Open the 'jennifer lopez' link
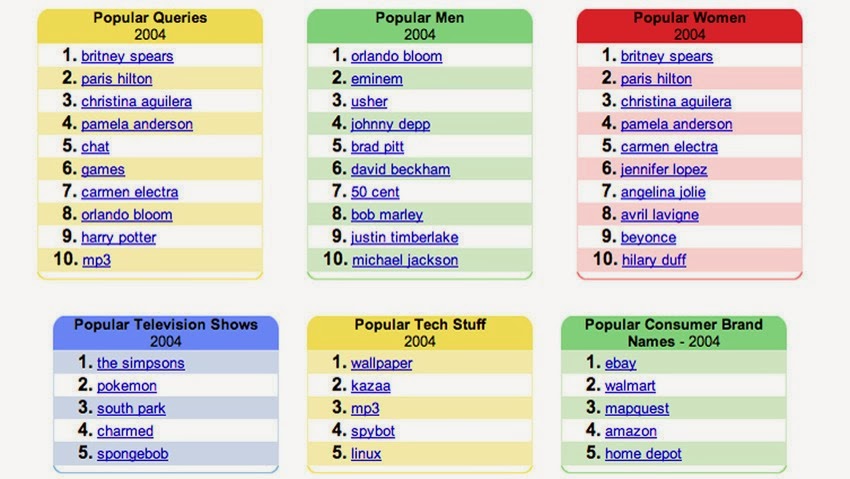 click(663, 170)
